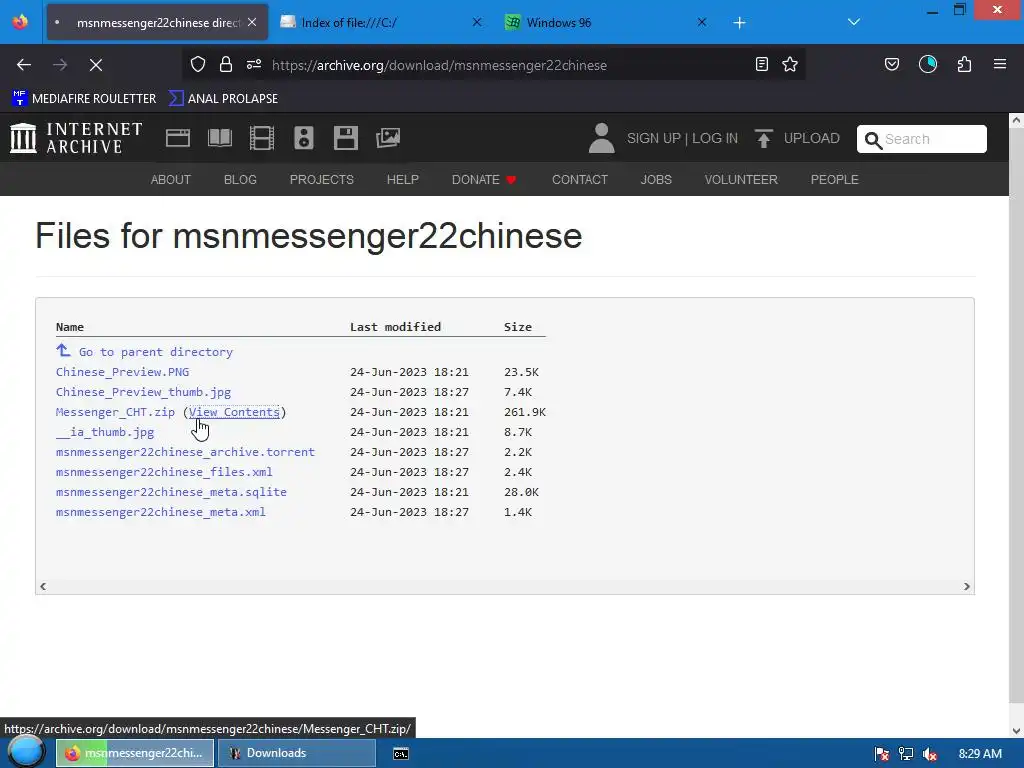Click the Go to parent directory arrow icon
This screenshot has height=768, width=1024.
point(63,351)
